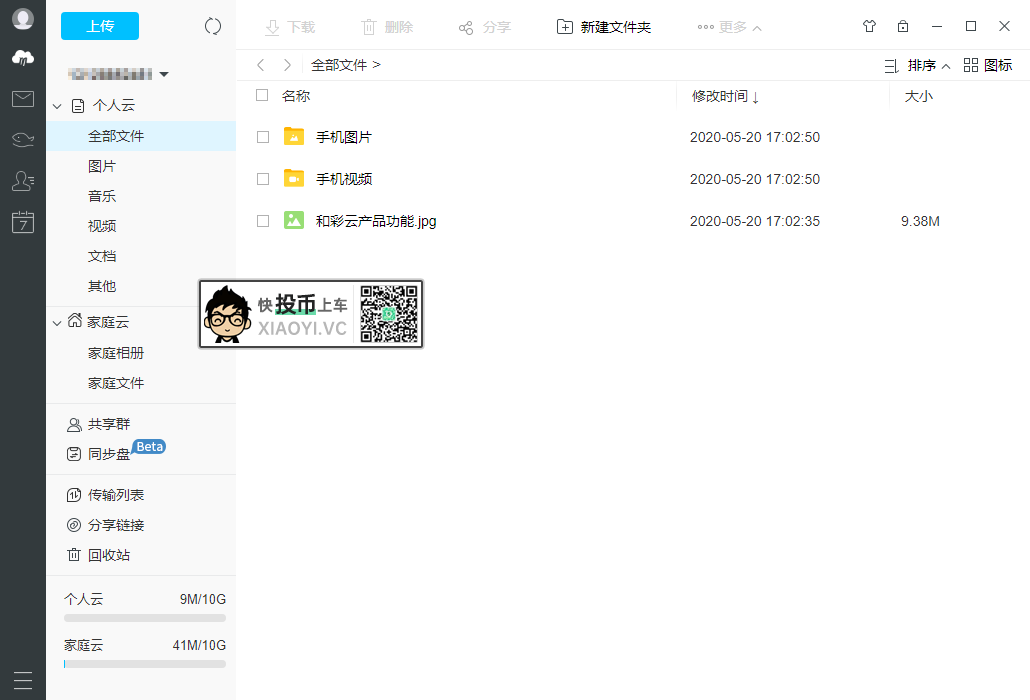Check the checkbox for 和彩云产品功能.jpg
This screenshot has width=1030, height=700.
(x=264, y=221)
